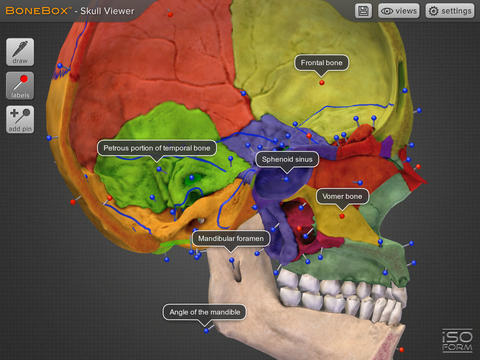Open the settings gear menu

[x=450, y=11]
